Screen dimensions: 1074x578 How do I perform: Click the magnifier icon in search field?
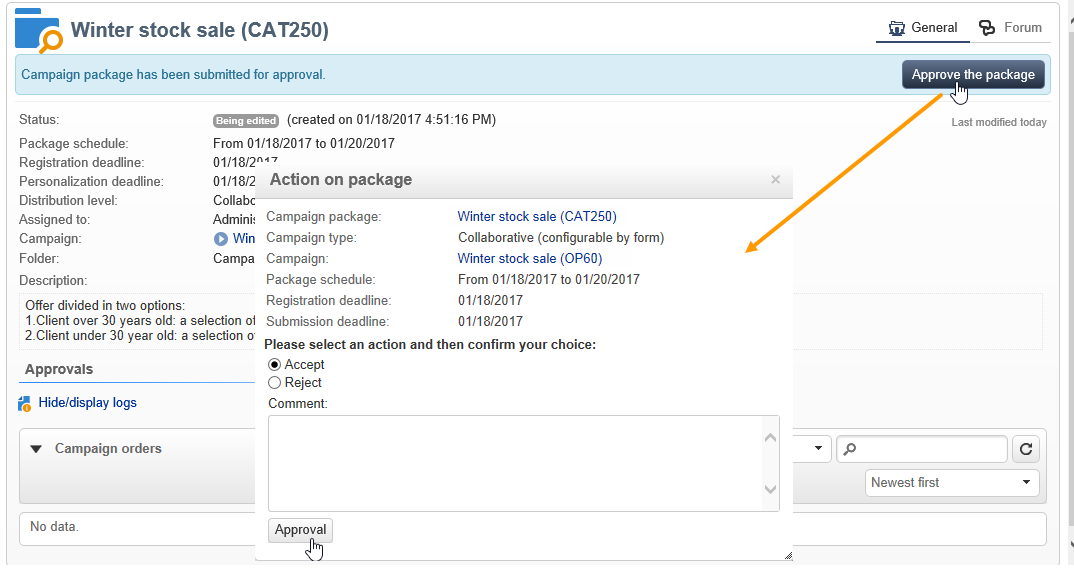tap(850, 449)
